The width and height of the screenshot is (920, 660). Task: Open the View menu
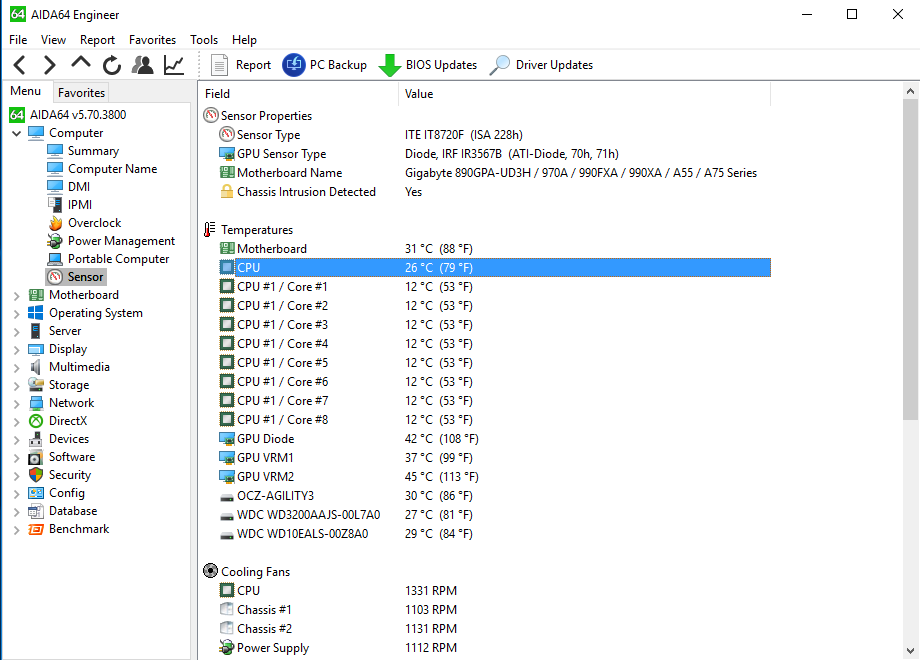point(53,40)
